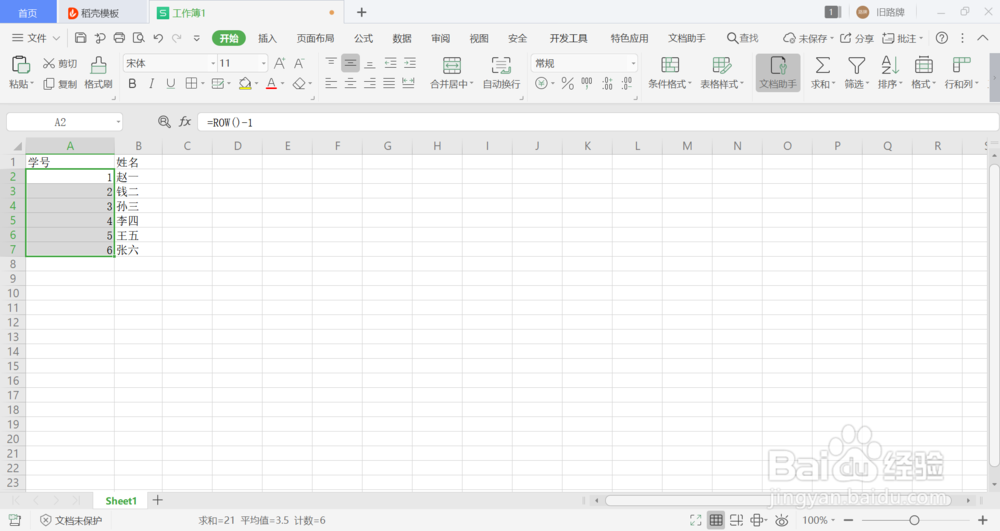
Task: Click Merge and Center 合并居中
Action: coord(452,72)
